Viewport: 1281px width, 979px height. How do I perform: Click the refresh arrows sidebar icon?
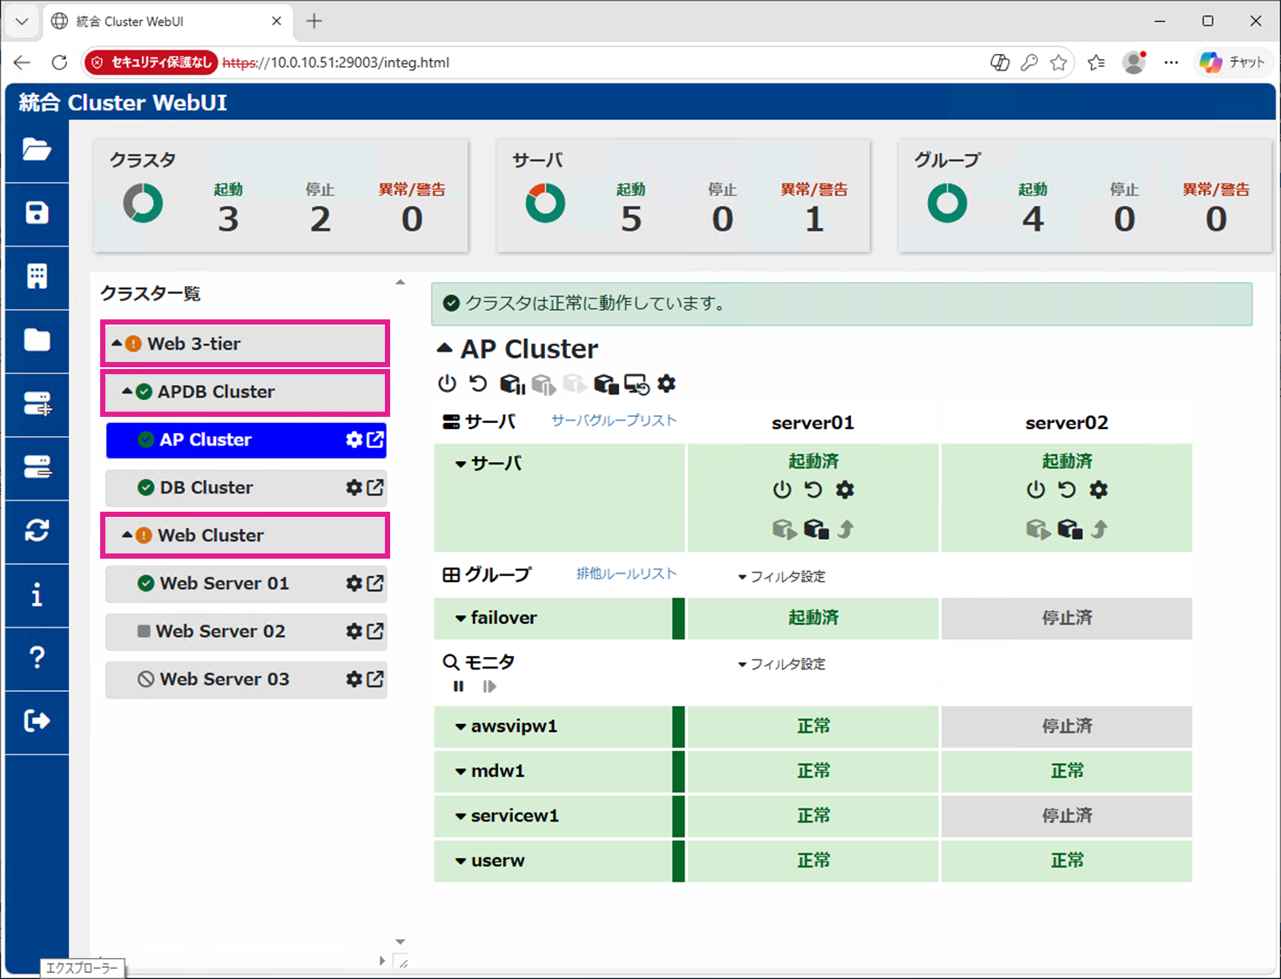(x=37, y=530)
